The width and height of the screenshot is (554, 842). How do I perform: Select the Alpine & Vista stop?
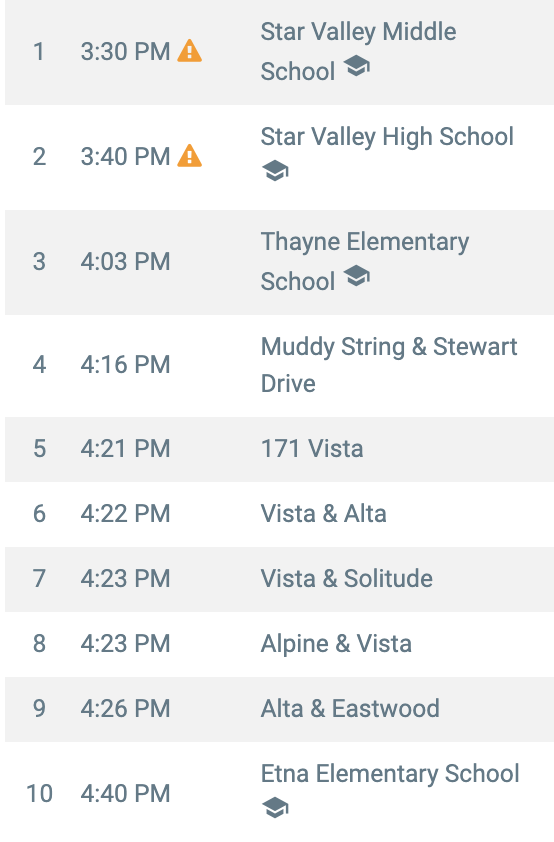click(x=279, y=644)
